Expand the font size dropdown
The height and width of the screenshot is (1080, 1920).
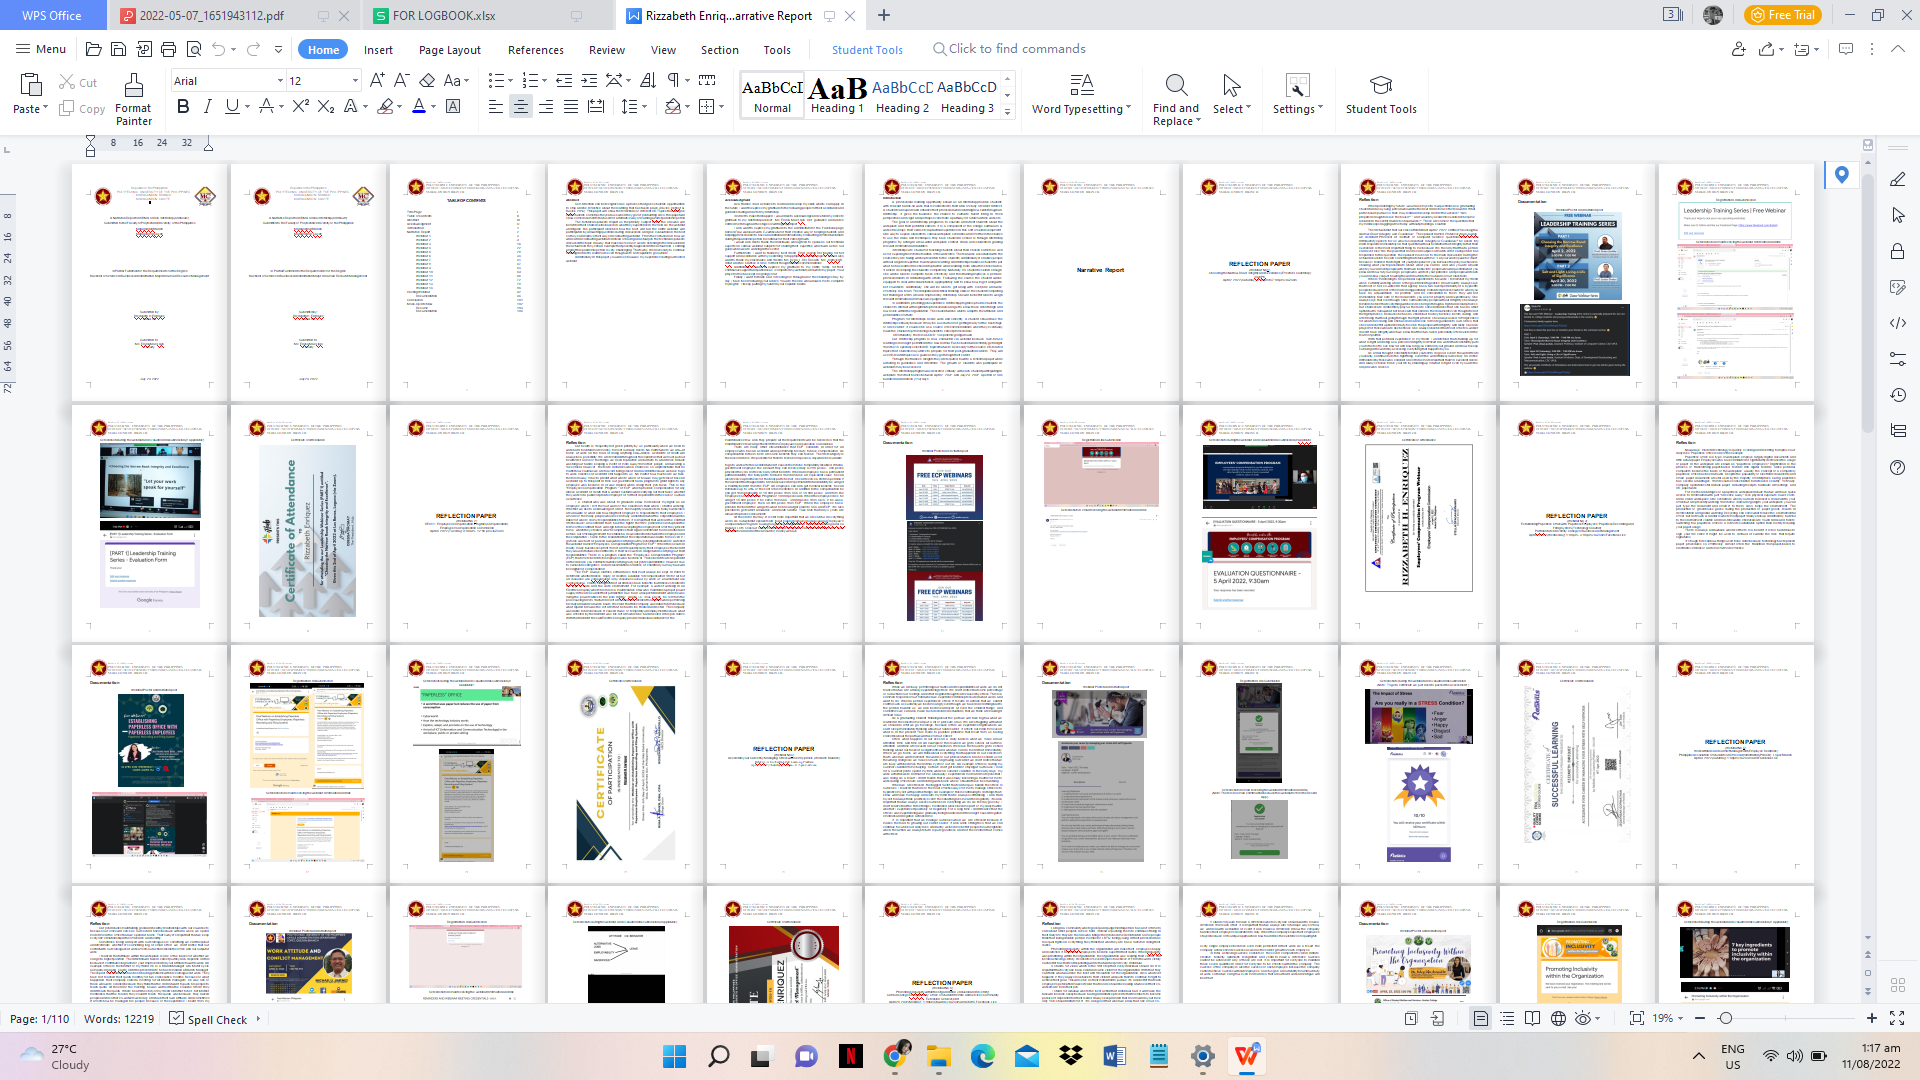(x=355, y=81)
